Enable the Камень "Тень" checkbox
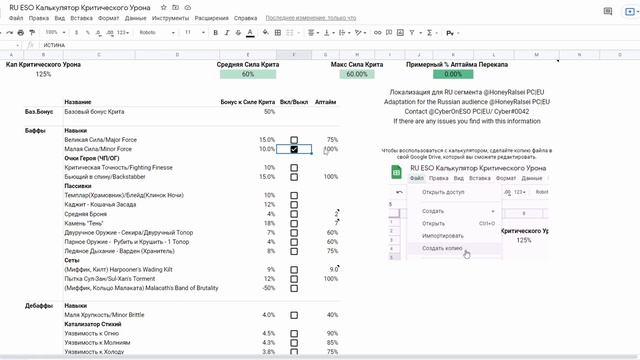Image resolution: width=640 pixels, height=360 pixels. click(x=294, y=224)
